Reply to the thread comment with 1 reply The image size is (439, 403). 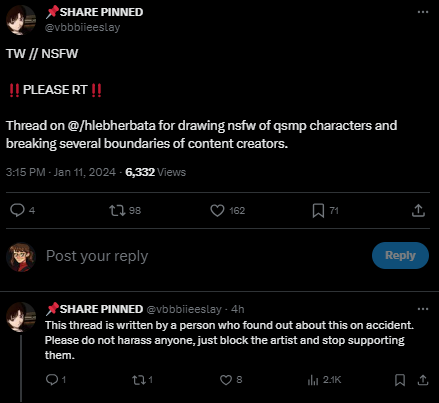coord(52,380)
